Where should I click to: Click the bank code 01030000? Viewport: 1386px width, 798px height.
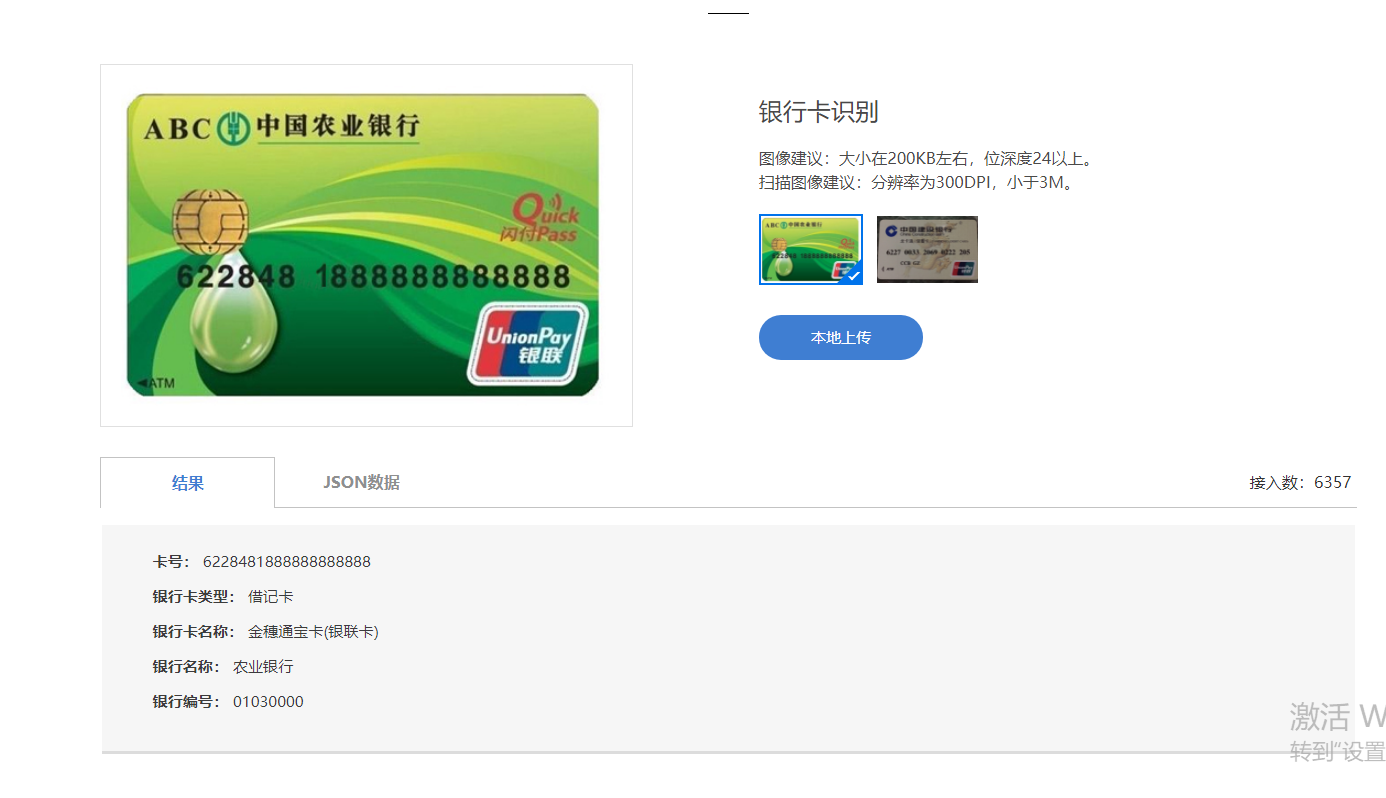pyautogui.click(x=268, y=702)
